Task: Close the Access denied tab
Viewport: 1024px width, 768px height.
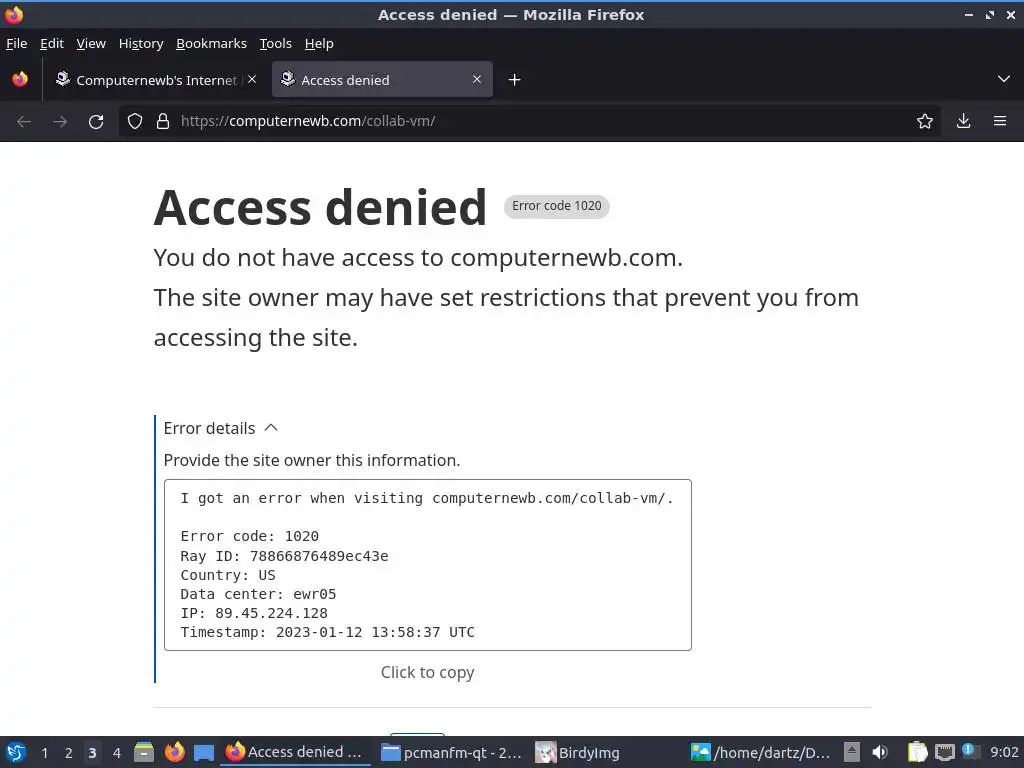Action: [x=477, y=79]
